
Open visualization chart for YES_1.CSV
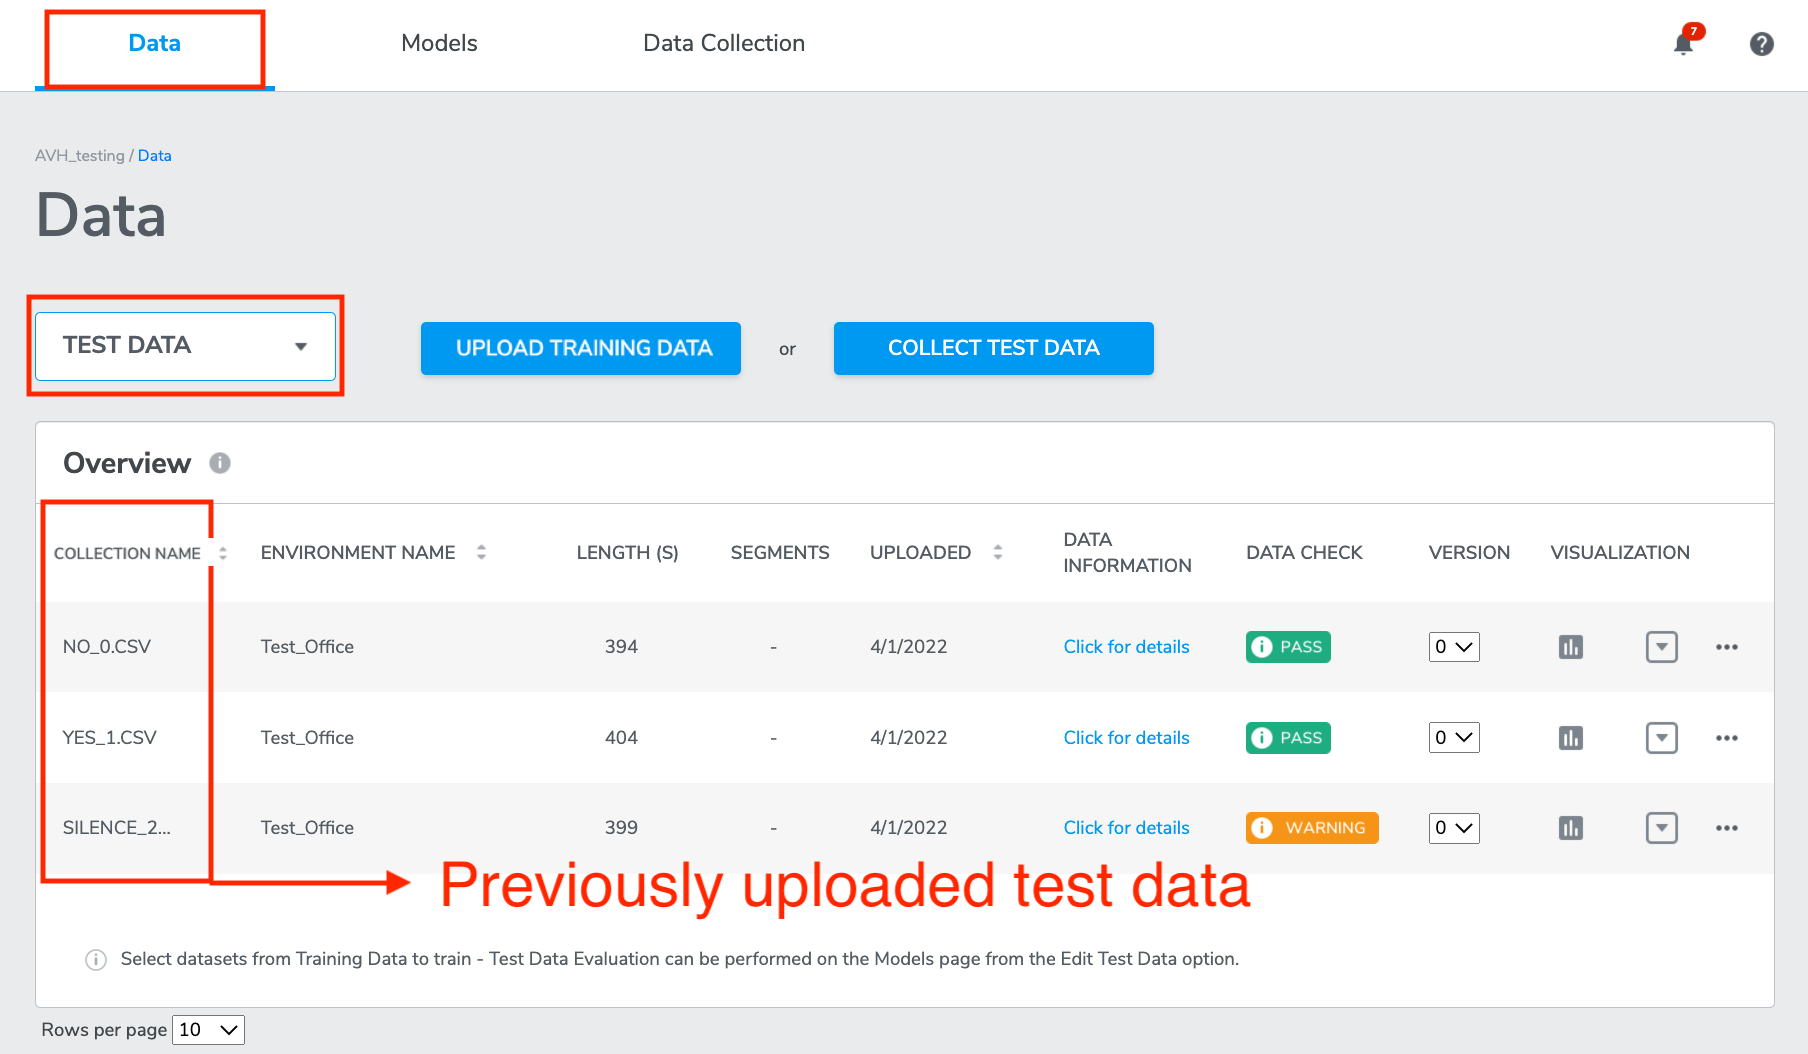click(1571, 738)
